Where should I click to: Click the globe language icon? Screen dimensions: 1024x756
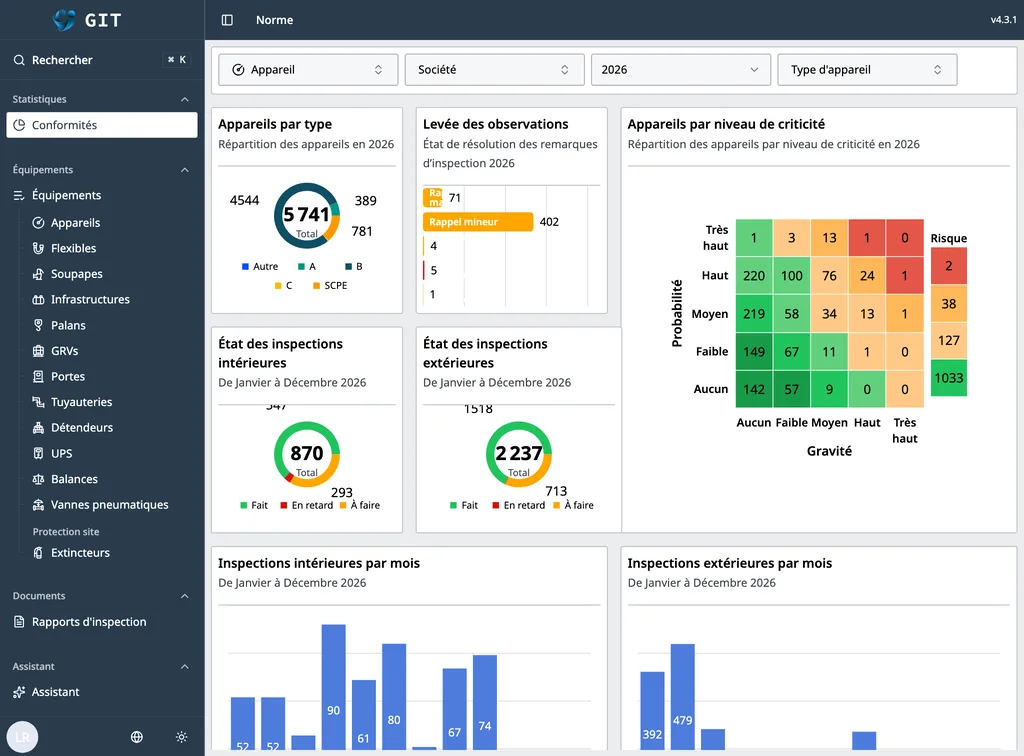(136, 736)
